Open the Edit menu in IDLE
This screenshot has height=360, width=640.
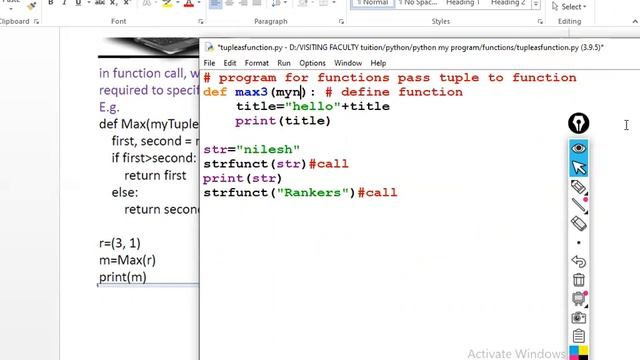(229, 63)
